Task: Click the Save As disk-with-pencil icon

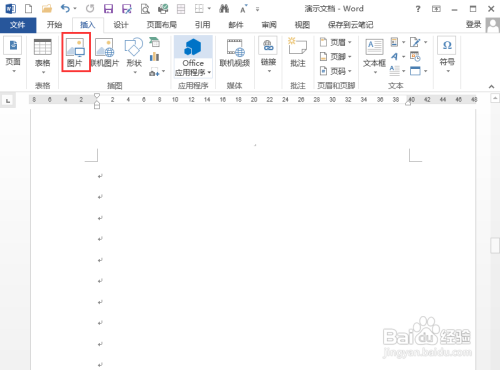Action: (127, 9)
